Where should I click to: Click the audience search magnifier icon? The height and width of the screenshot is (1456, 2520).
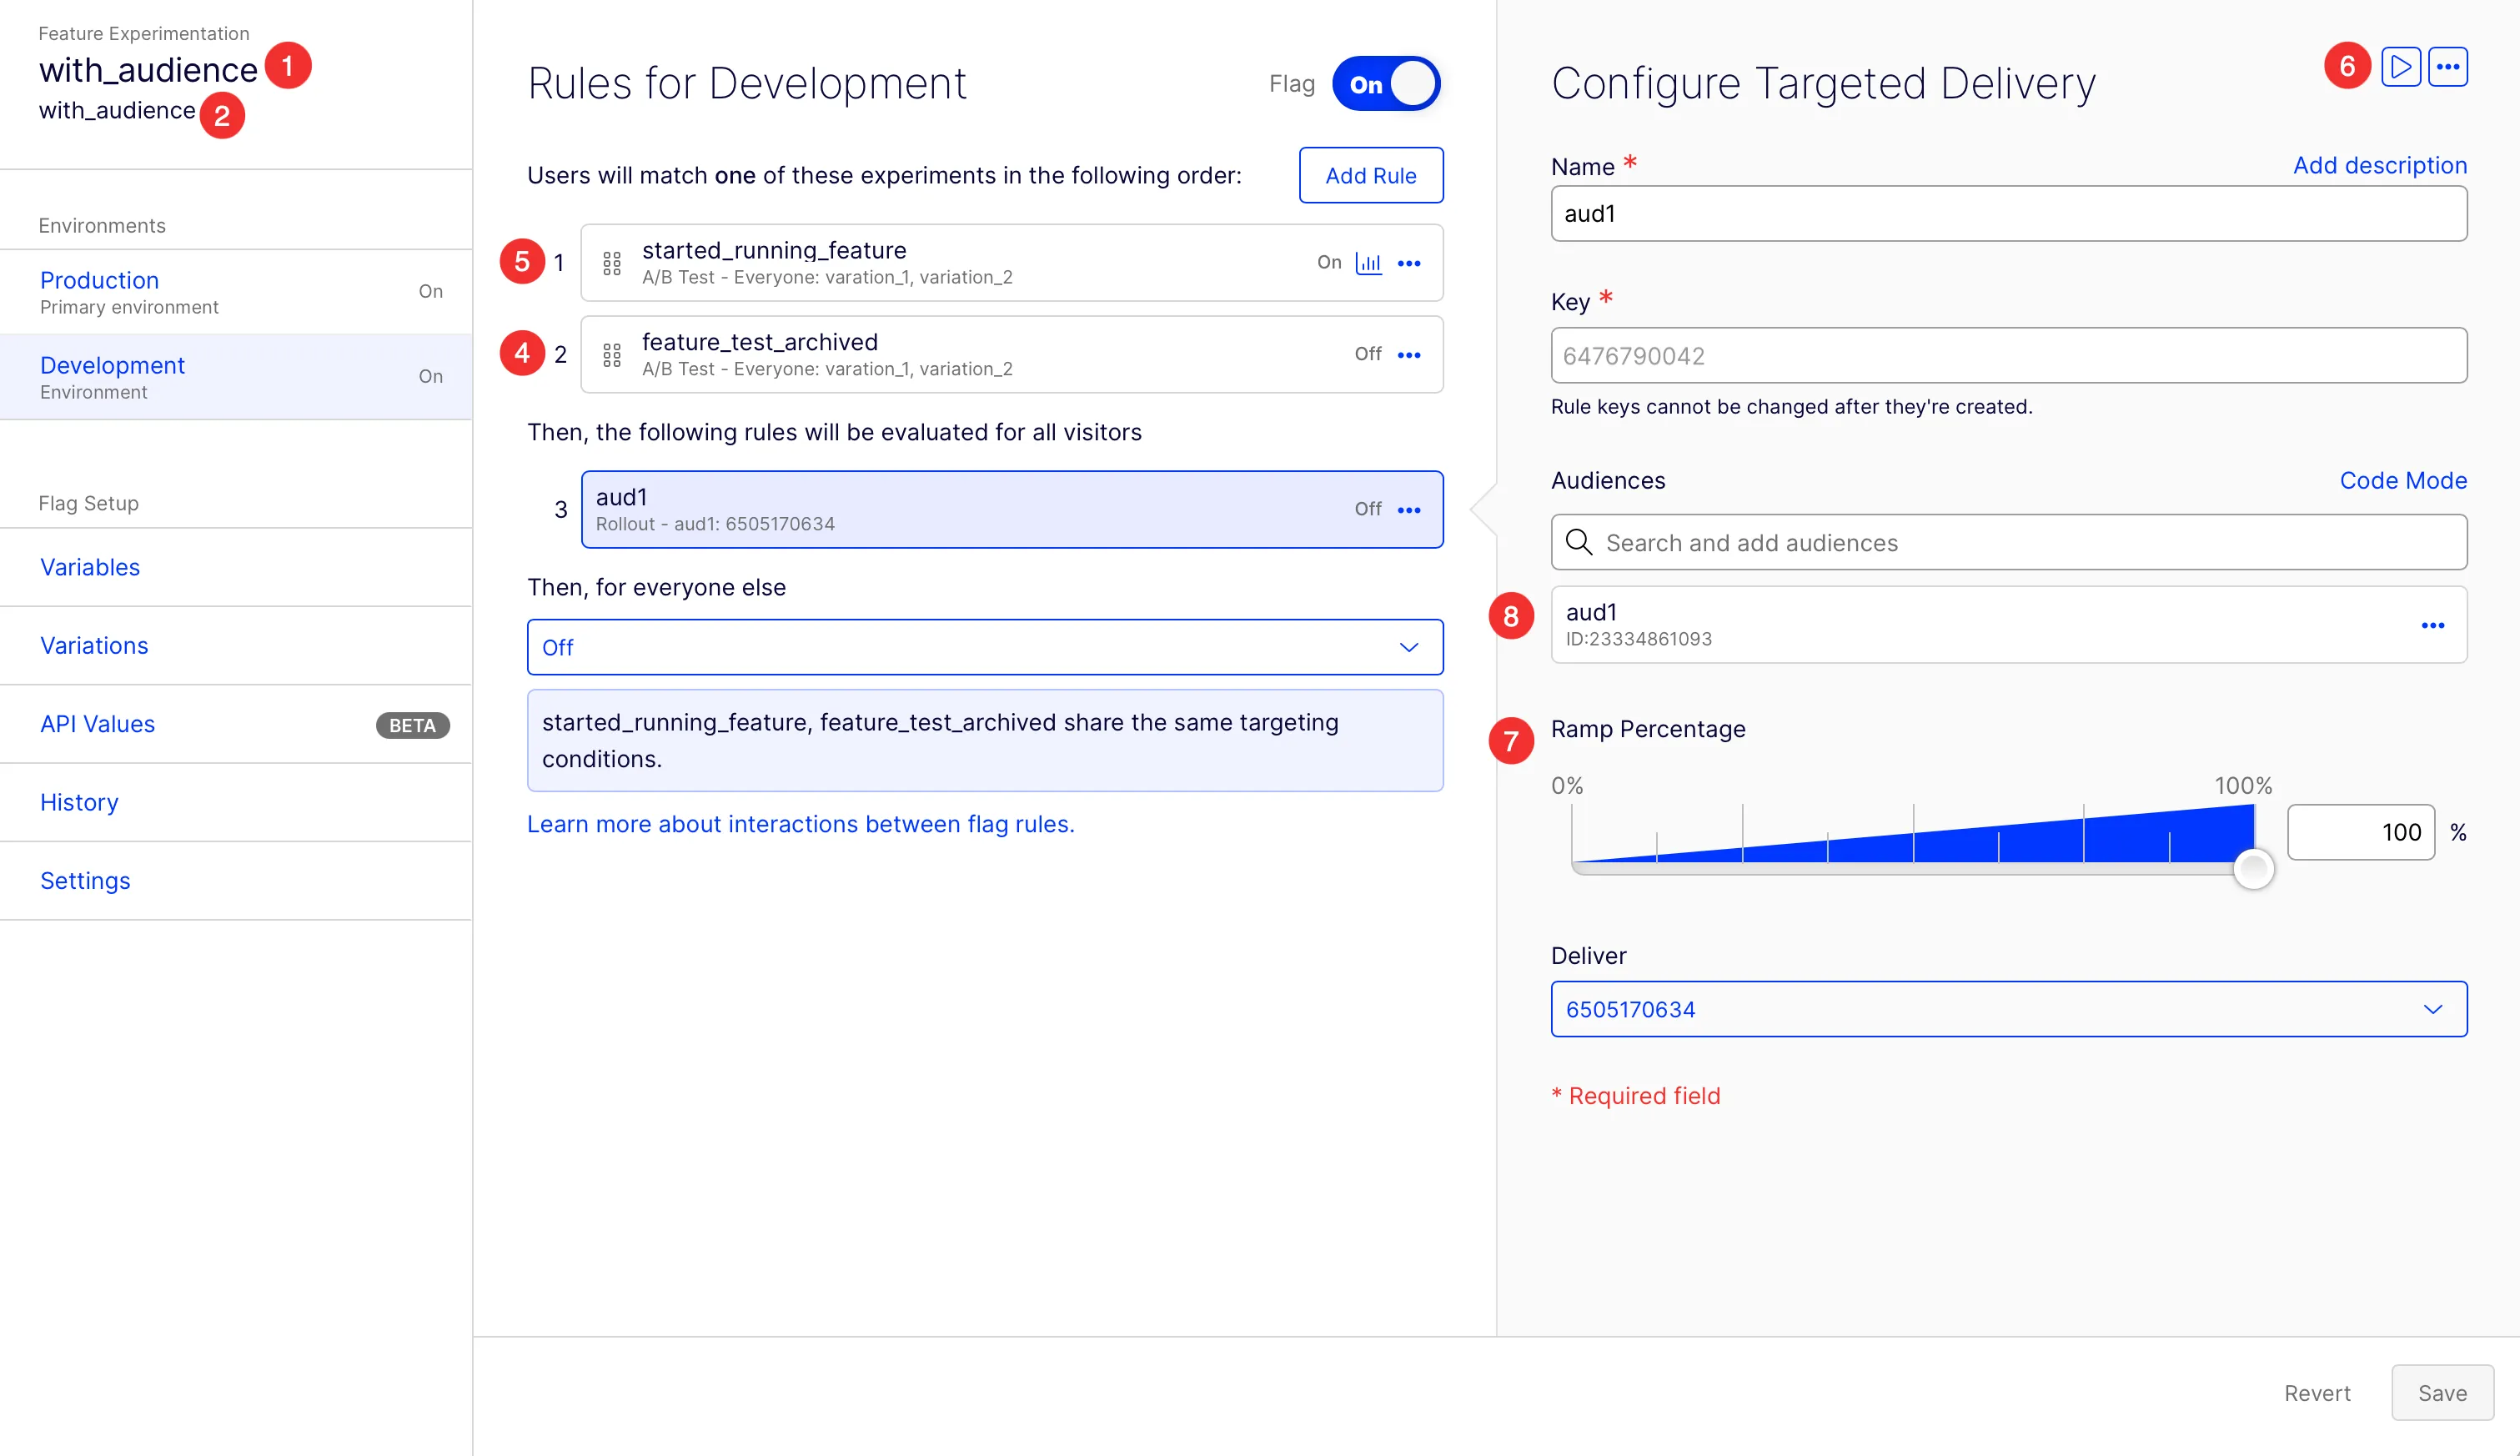1579,542
